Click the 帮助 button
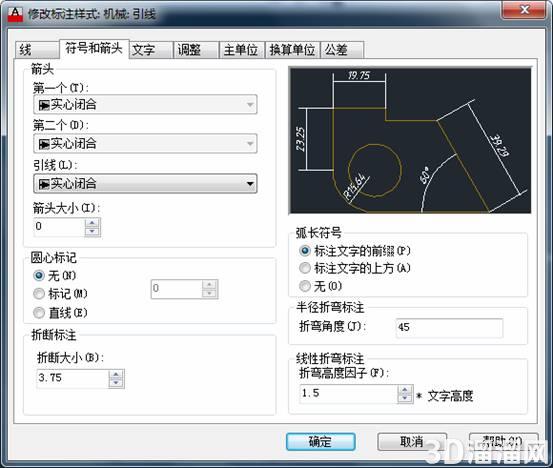Screen dimensions: 553x468 click(503, 442)
